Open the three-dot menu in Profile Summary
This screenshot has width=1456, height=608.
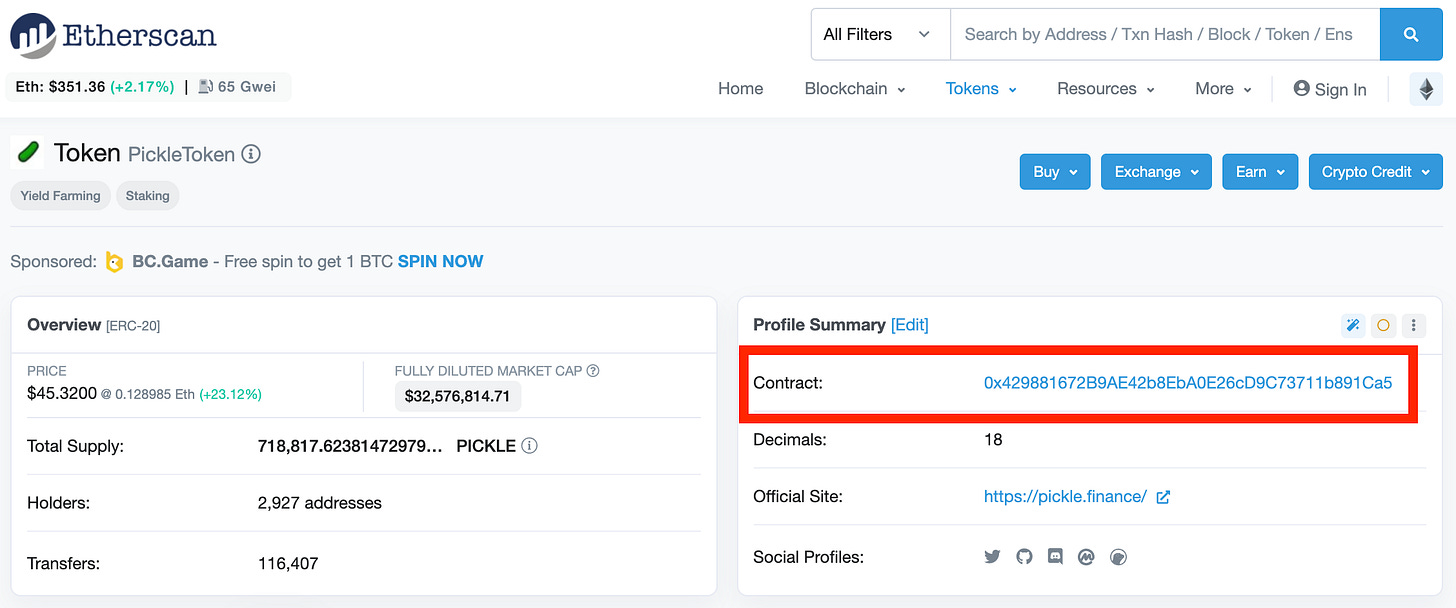tap(1413, 325)
